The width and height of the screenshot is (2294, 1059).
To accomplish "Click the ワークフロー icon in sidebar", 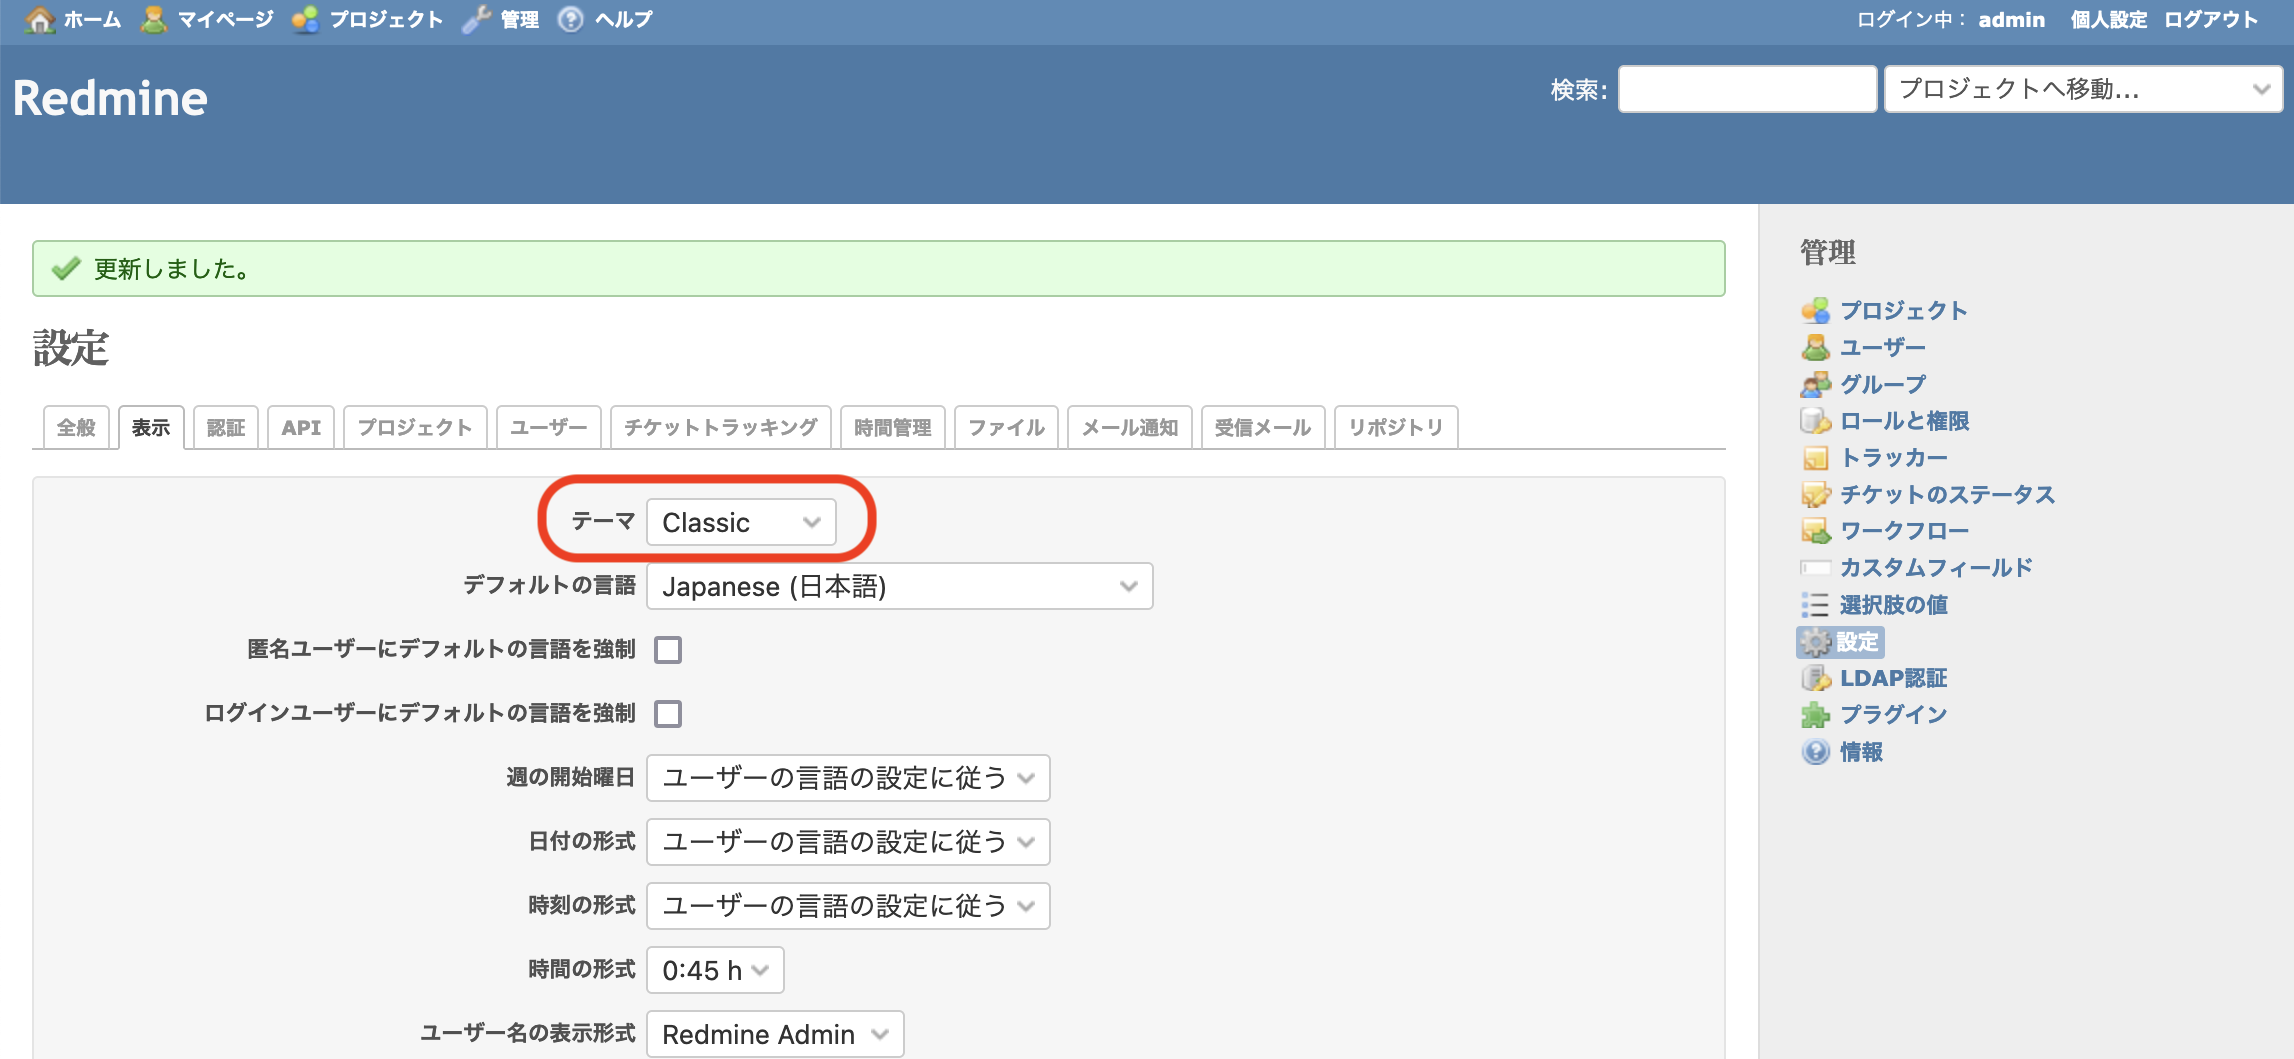I will pyautogui.click(x=1815, y=531).
